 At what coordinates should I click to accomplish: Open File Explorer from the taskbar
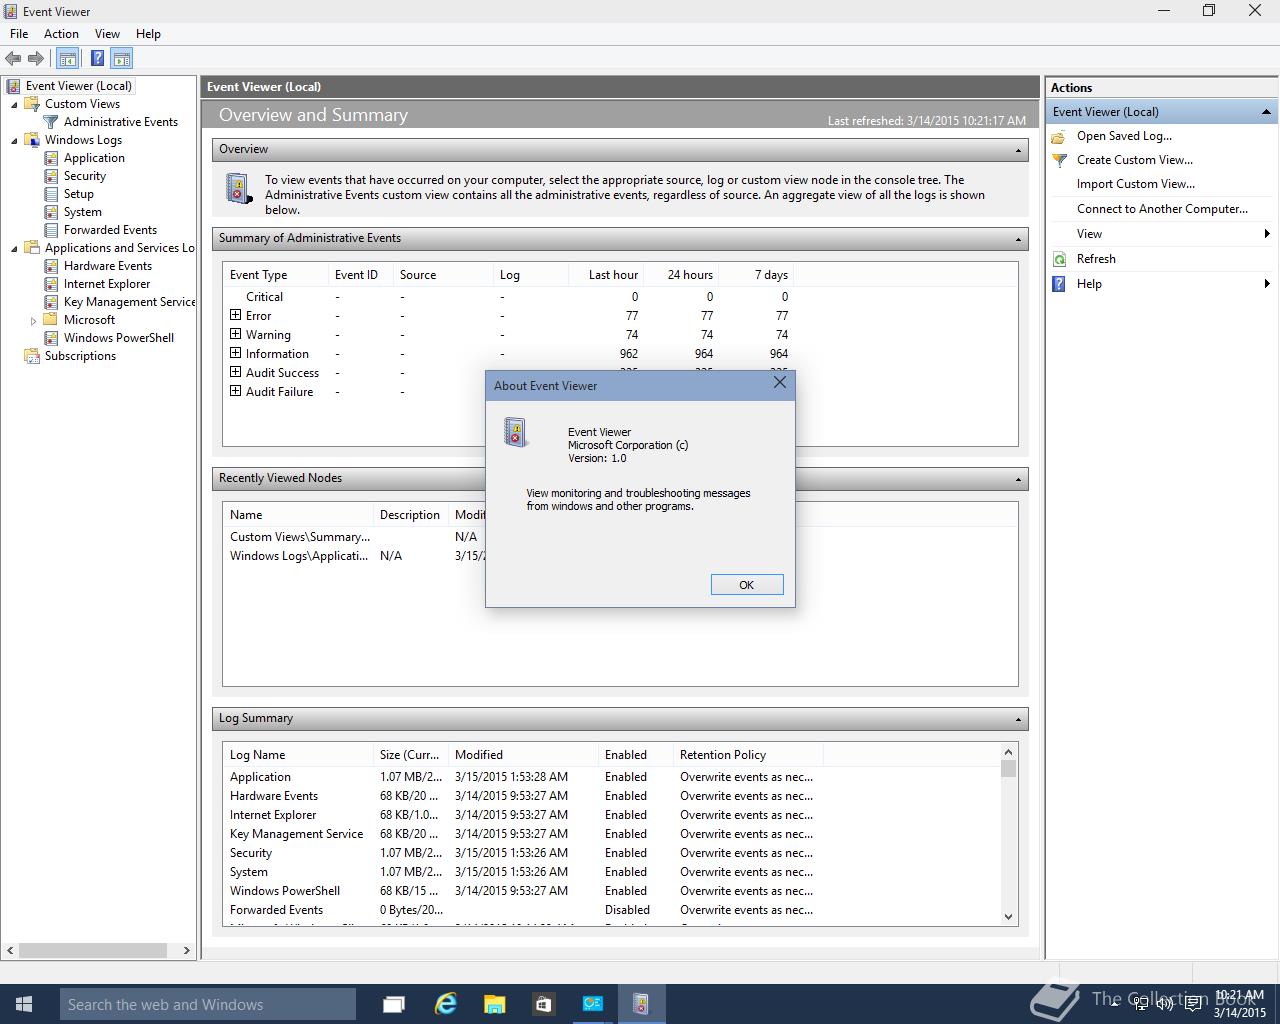point(494,1004)
